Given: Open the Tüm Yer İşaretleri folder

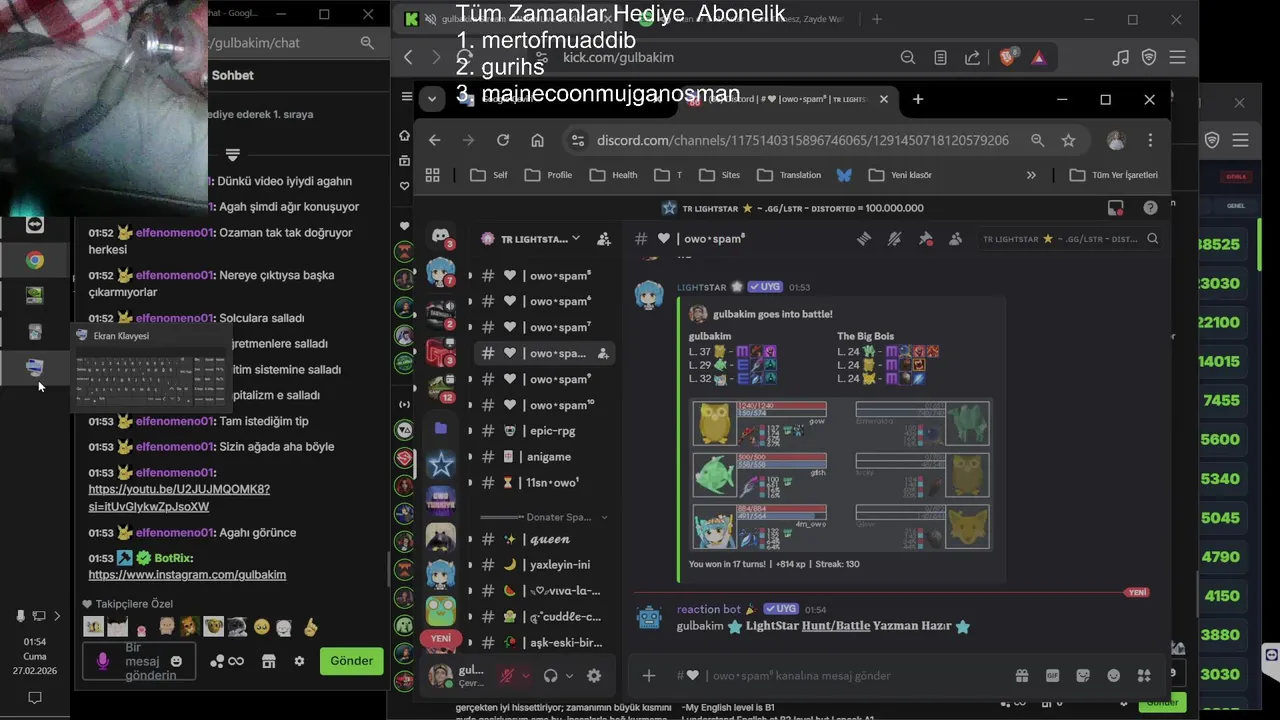Looking at the screenshot, I should (x=1114, y=175).
